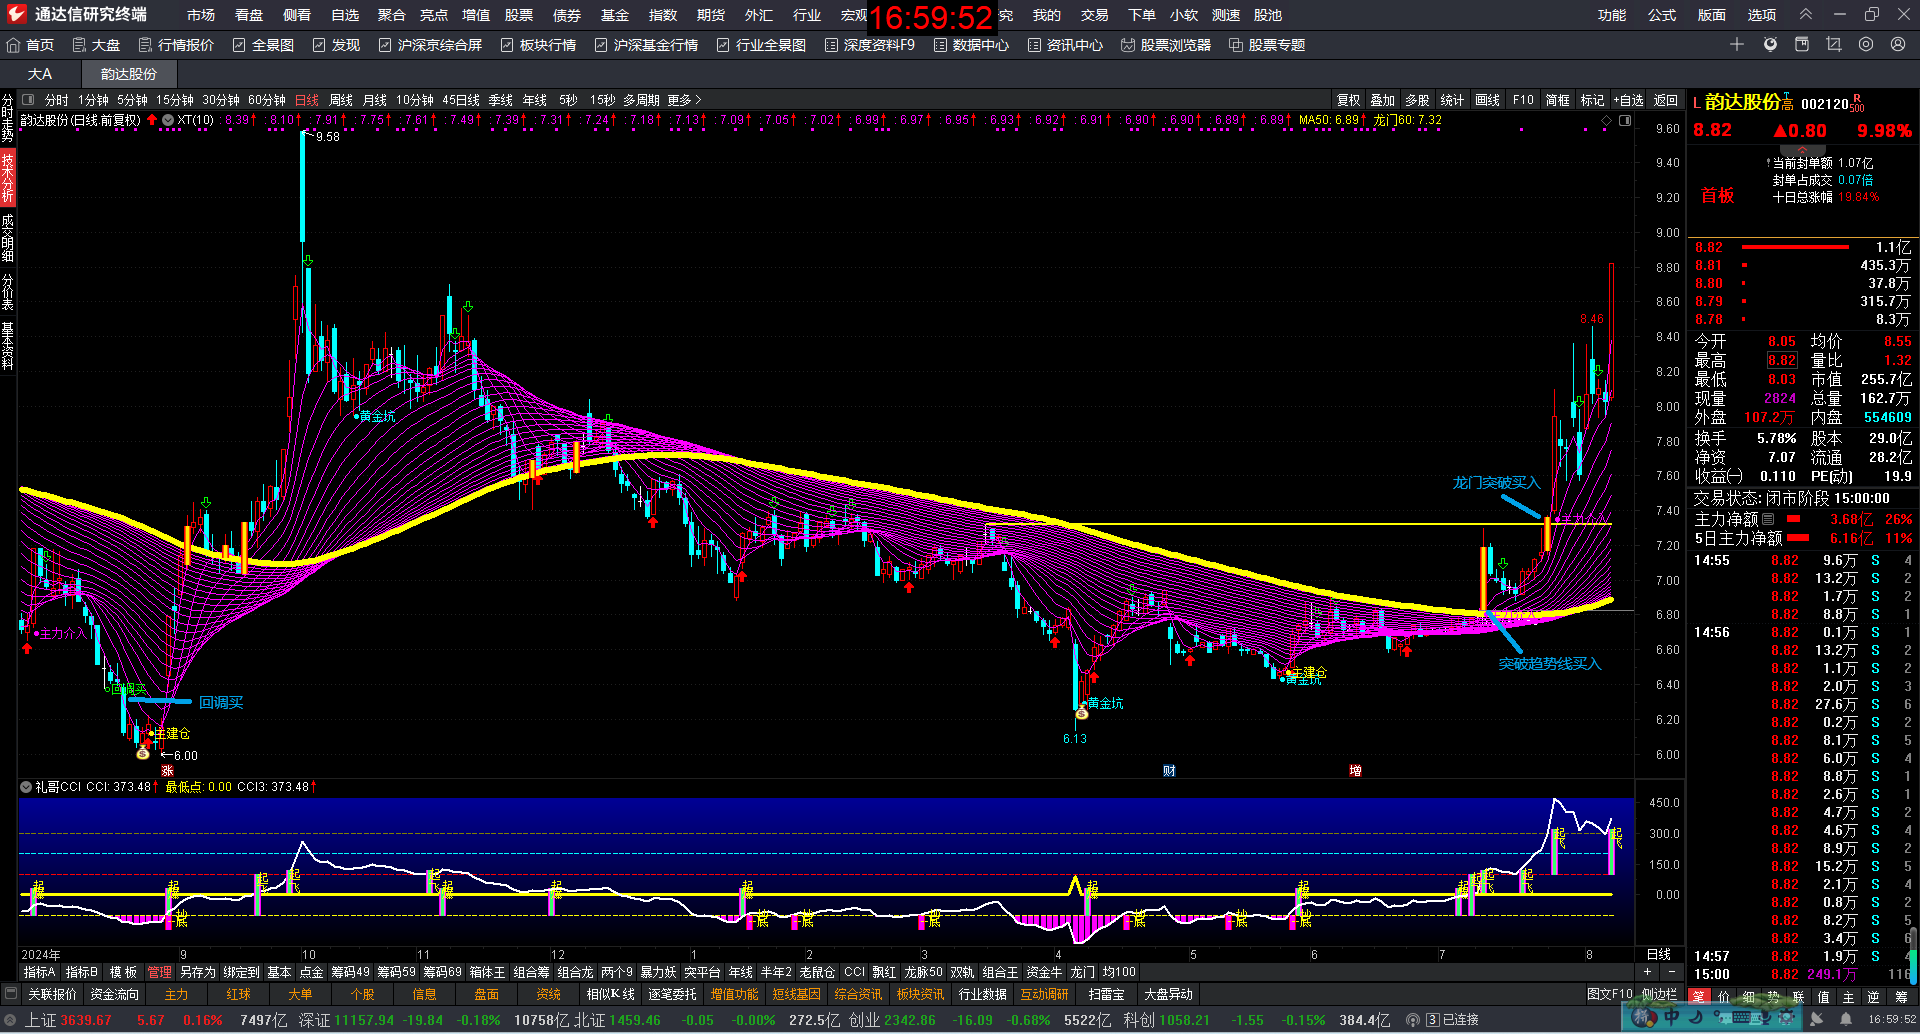Click the 技术分析 sidebar tab
Image resolution: width=1920 pixels, height=1034 pixels.
click(8, 177)
